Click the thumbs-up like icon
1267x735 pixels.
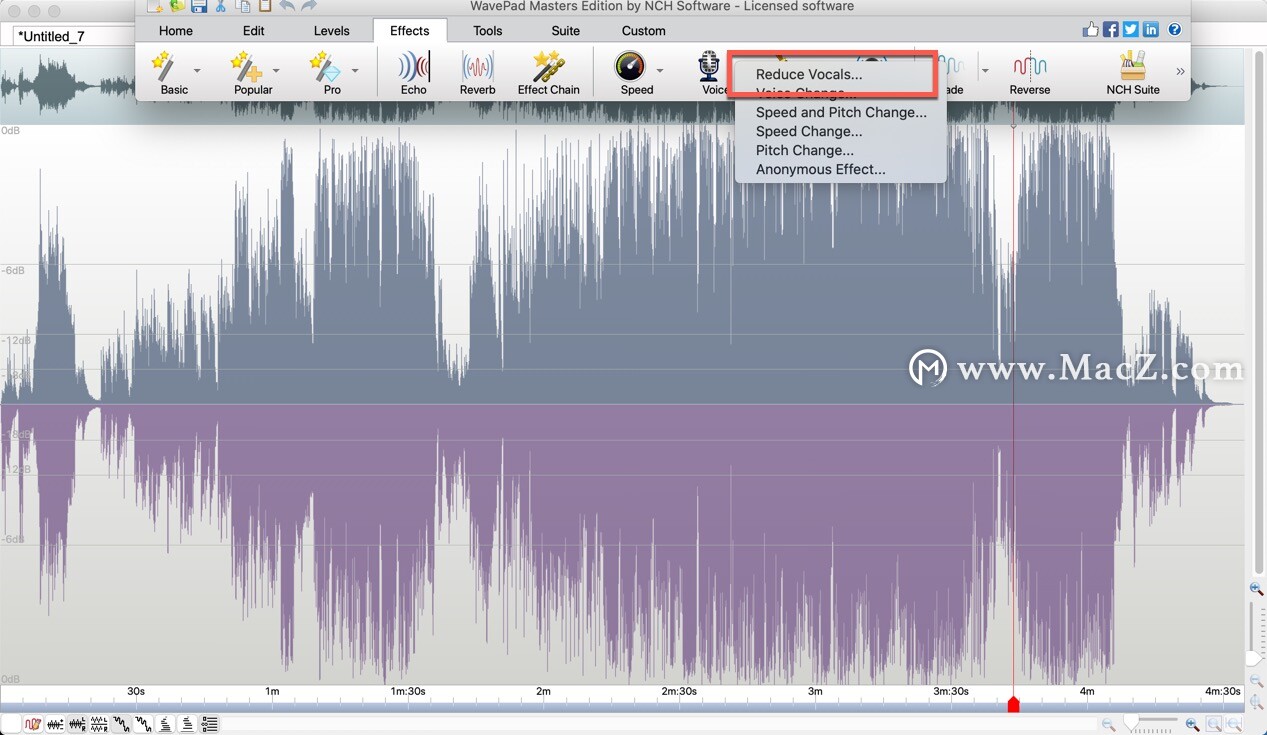point(1090,30)
